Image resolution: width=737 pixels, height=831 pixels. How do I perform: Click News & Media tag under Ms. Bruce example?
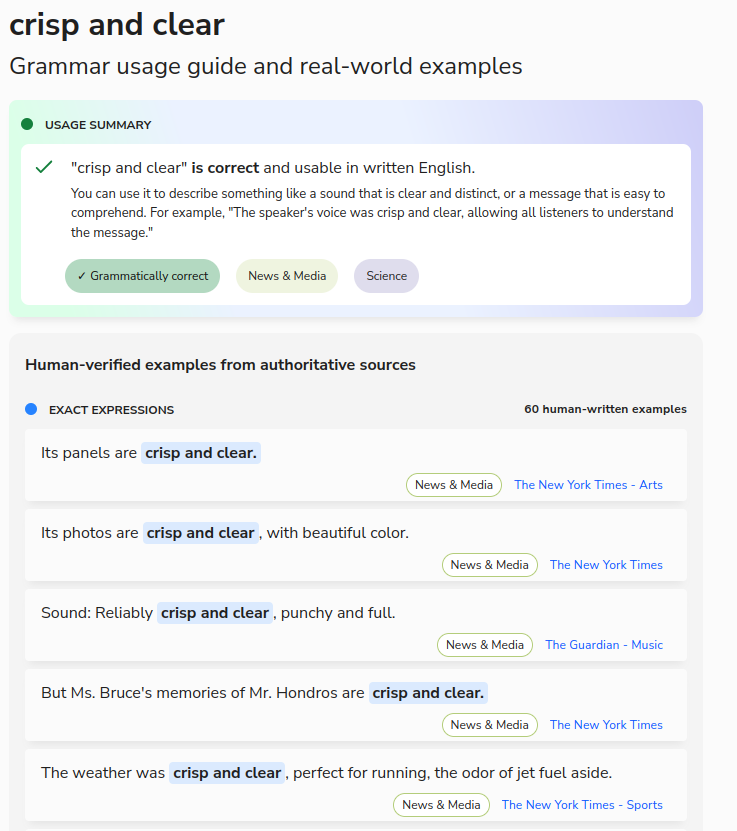pyautogui.click(x=490, y=725)
